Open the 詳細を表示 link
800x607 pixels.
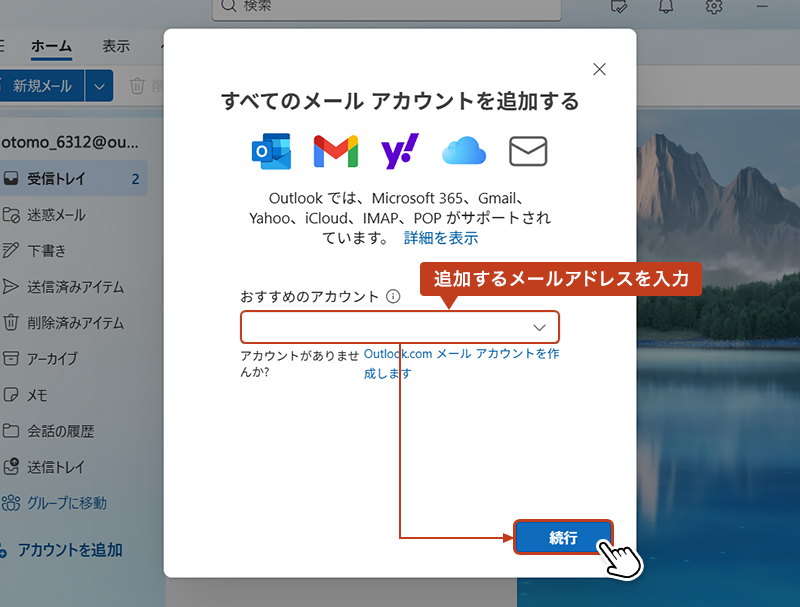[x=441, y=238]
